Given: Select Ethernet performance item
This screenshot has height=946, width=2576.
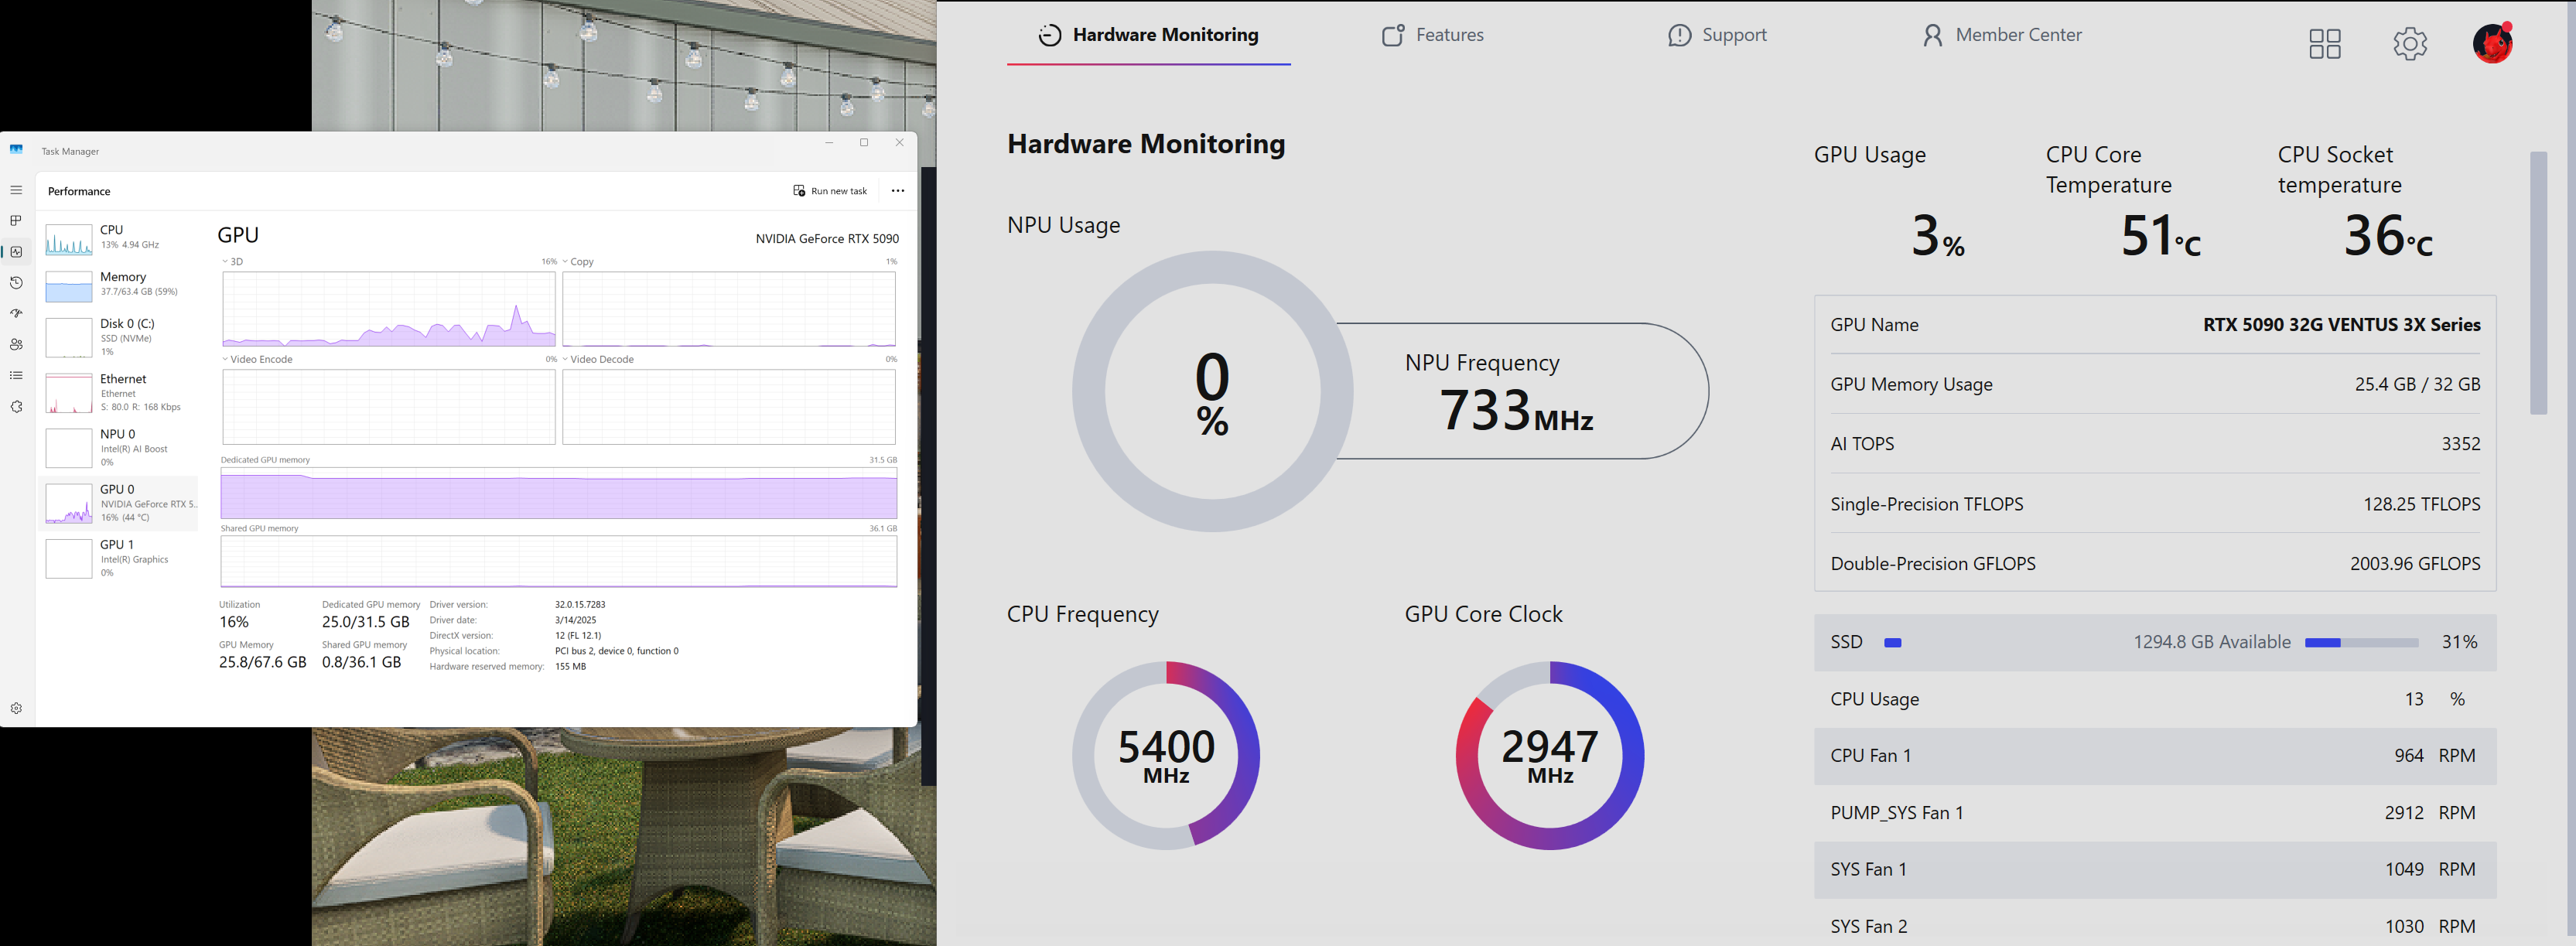Looking at the screenshot, I should pyautogui.click(x=120, y=393).
